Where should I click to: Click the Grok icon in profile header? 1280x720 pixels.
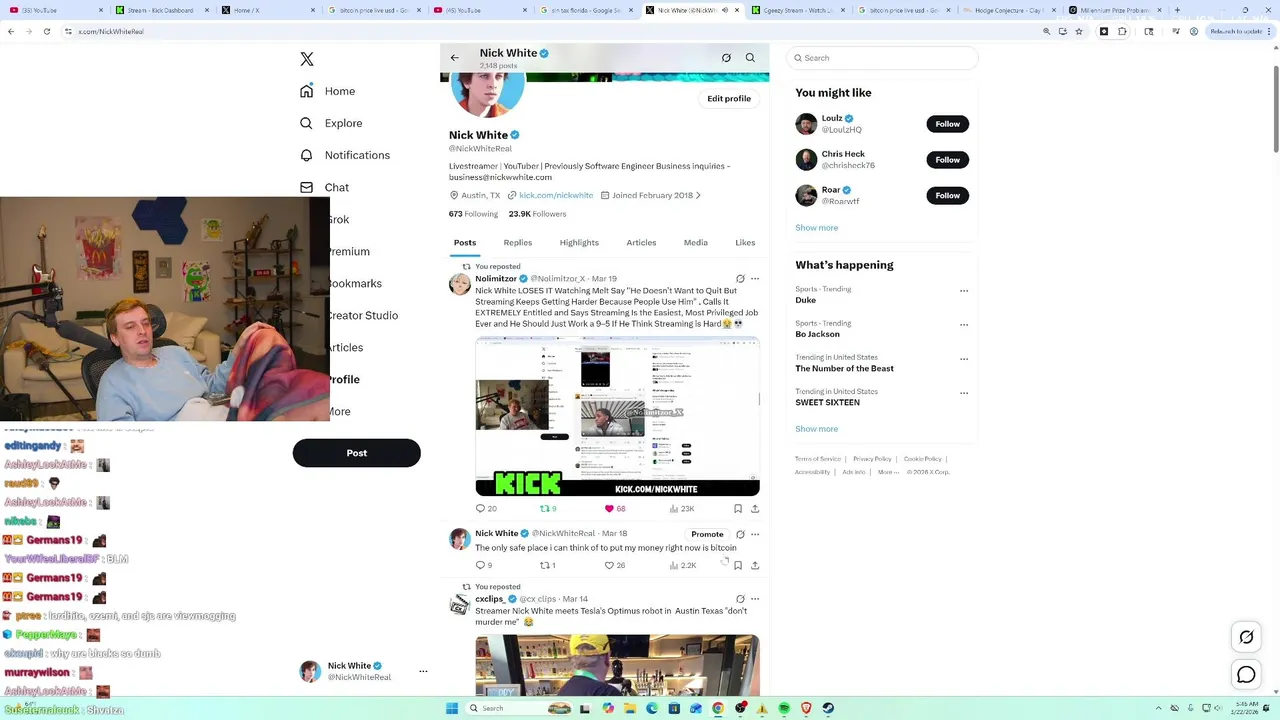coord(726,58)
